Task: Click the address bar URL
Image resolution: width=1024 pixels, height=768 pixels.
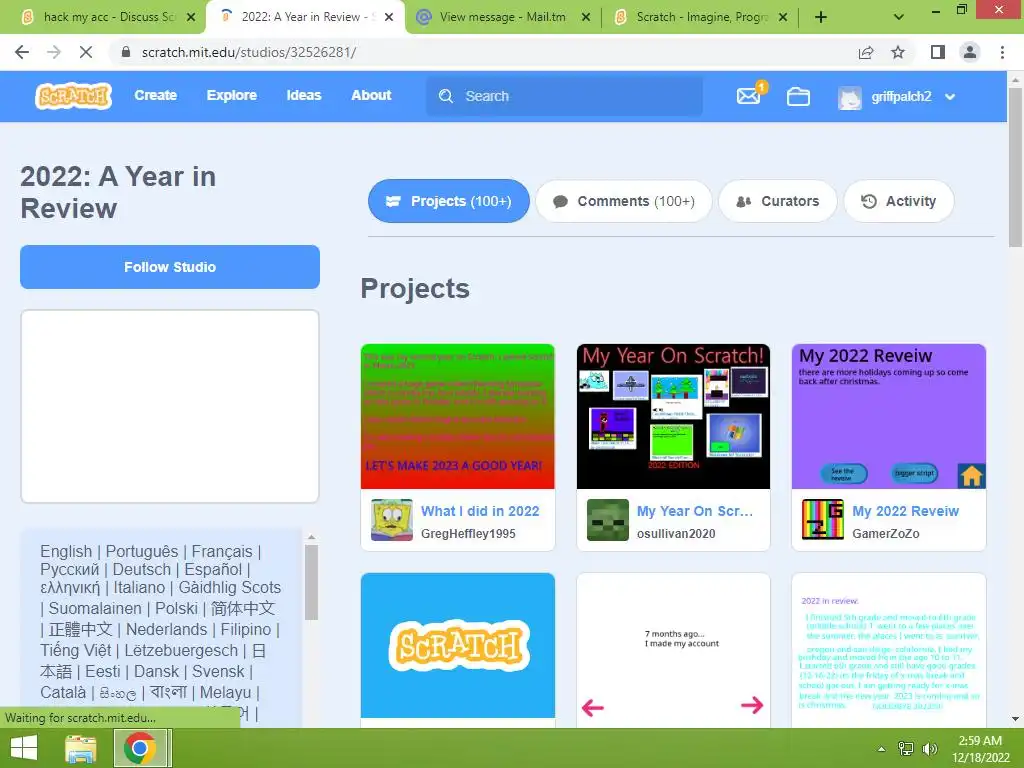Action: (249, 52)
